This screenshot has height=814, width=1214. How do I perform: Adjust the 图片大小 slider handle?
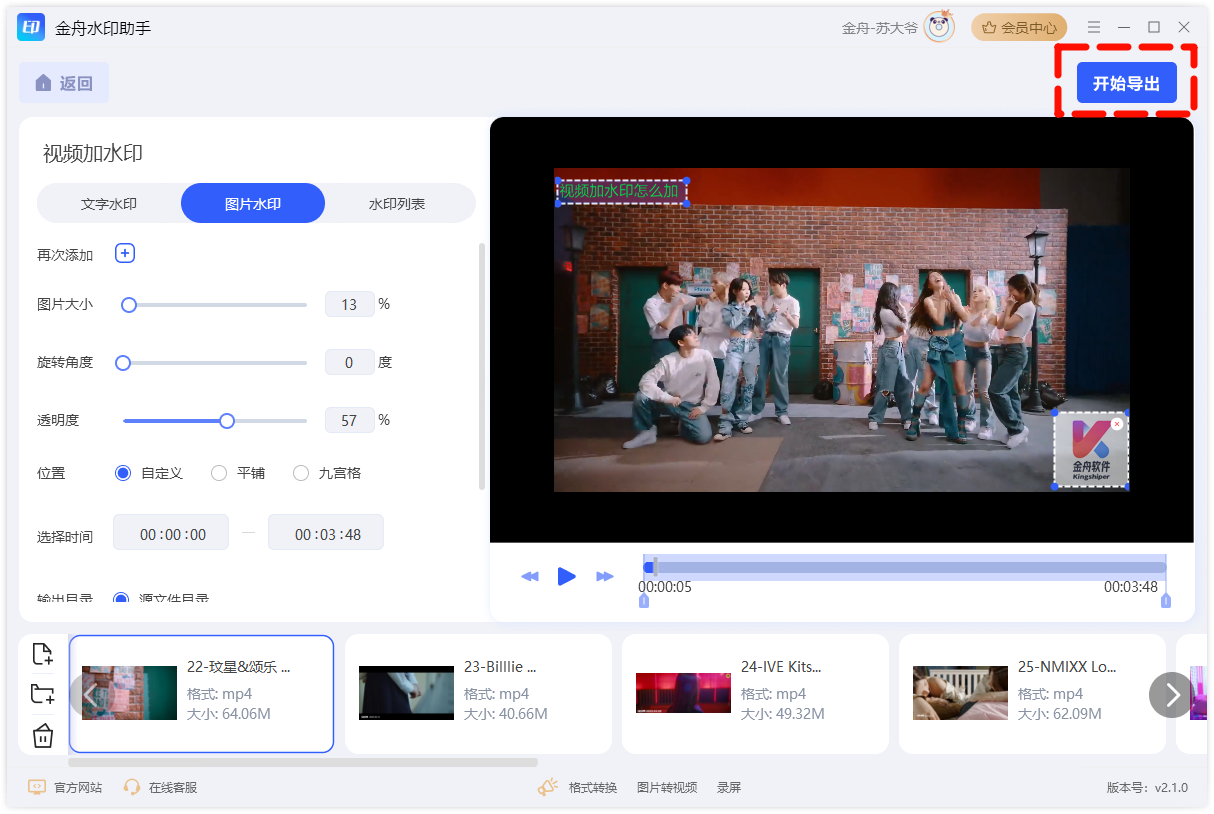click(129, 305)
